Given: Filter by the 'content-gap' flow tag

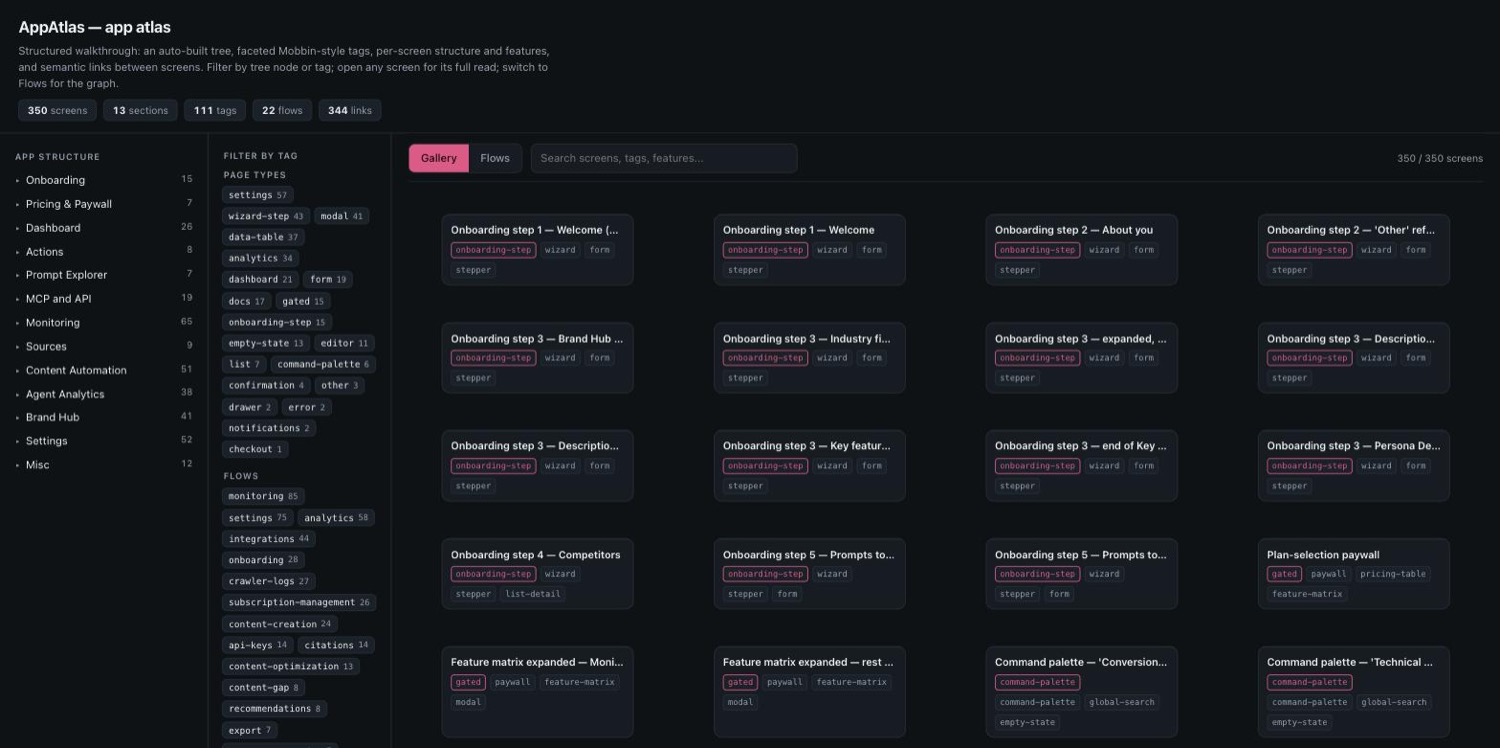Looking at the screenshot, I should [264, 687].
